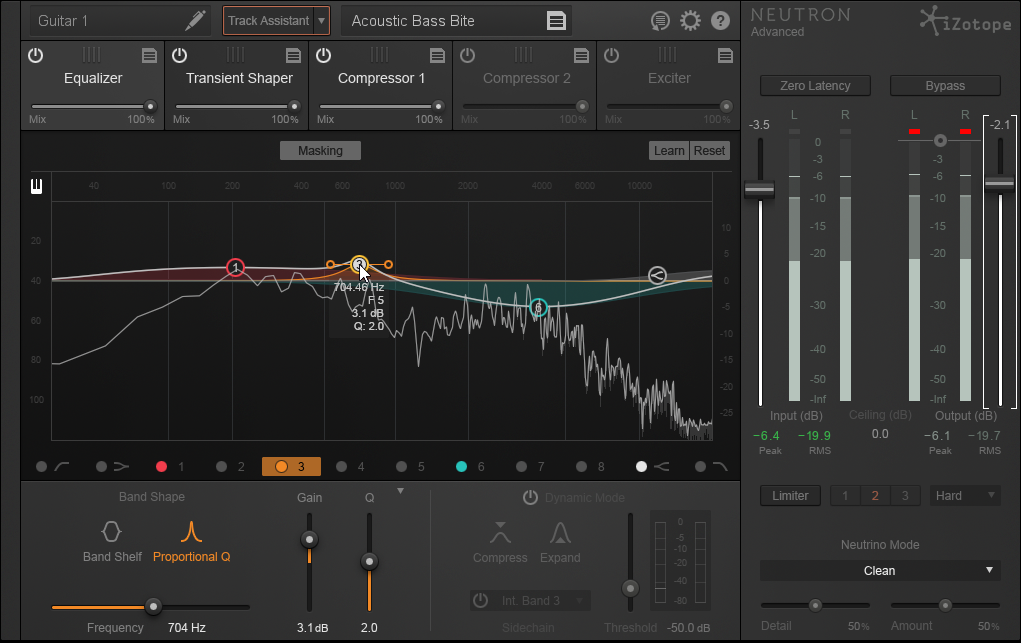Adjust the band Gain slider

pos(309,539)
